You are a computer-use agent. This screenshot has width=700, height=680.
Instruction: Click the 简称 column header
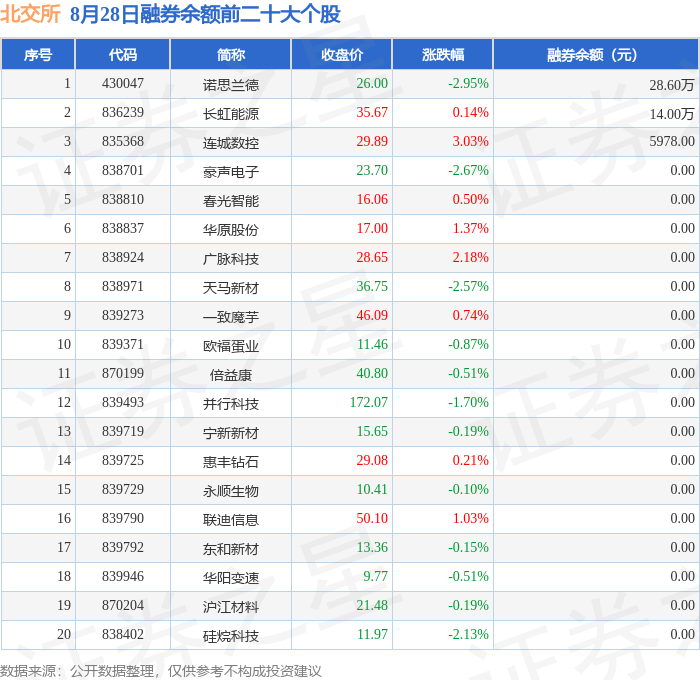point(231,55)
